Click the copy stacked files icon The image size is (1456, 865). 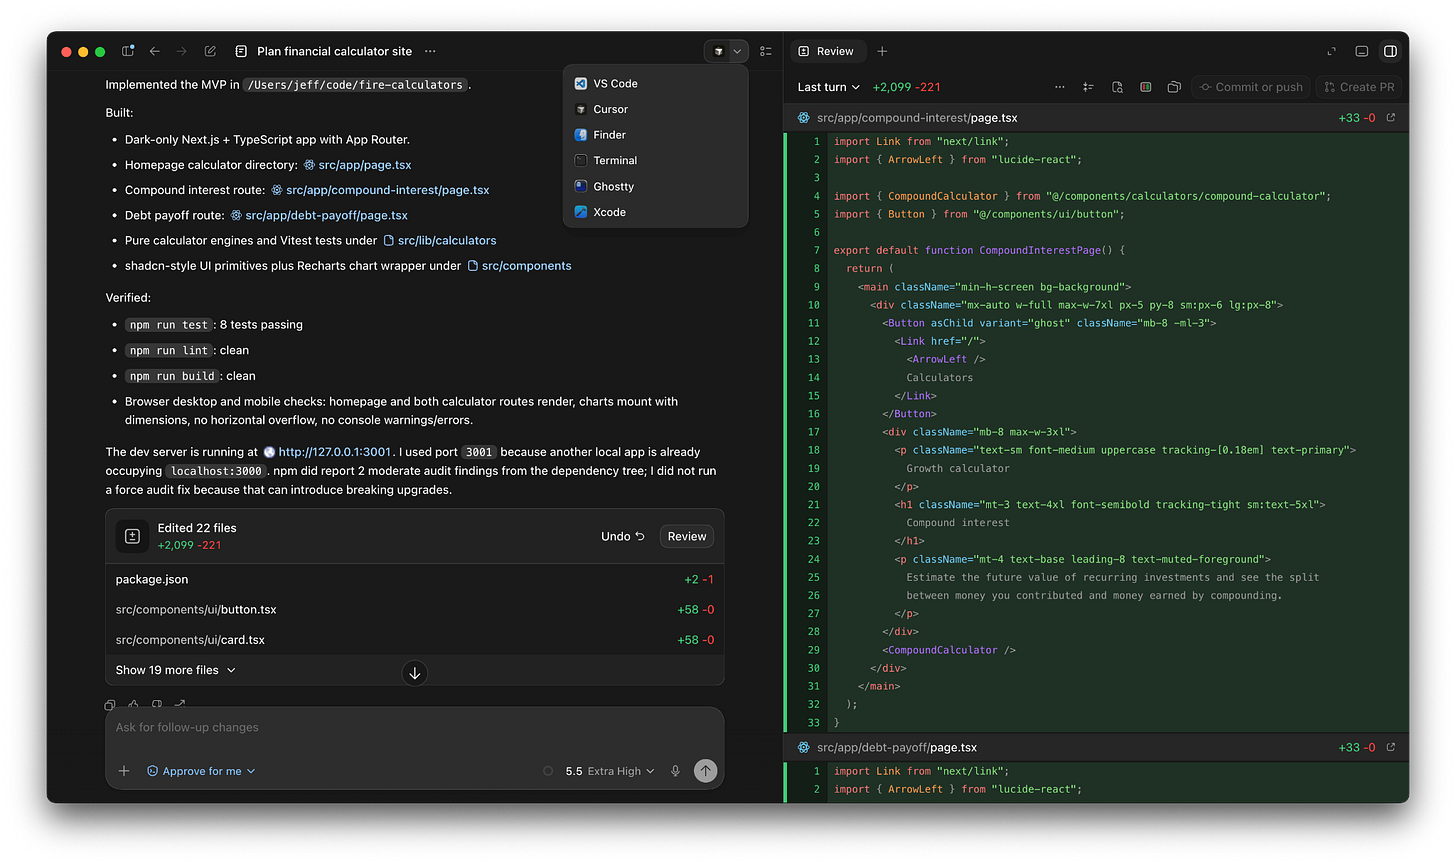[x=1174, y=87]
